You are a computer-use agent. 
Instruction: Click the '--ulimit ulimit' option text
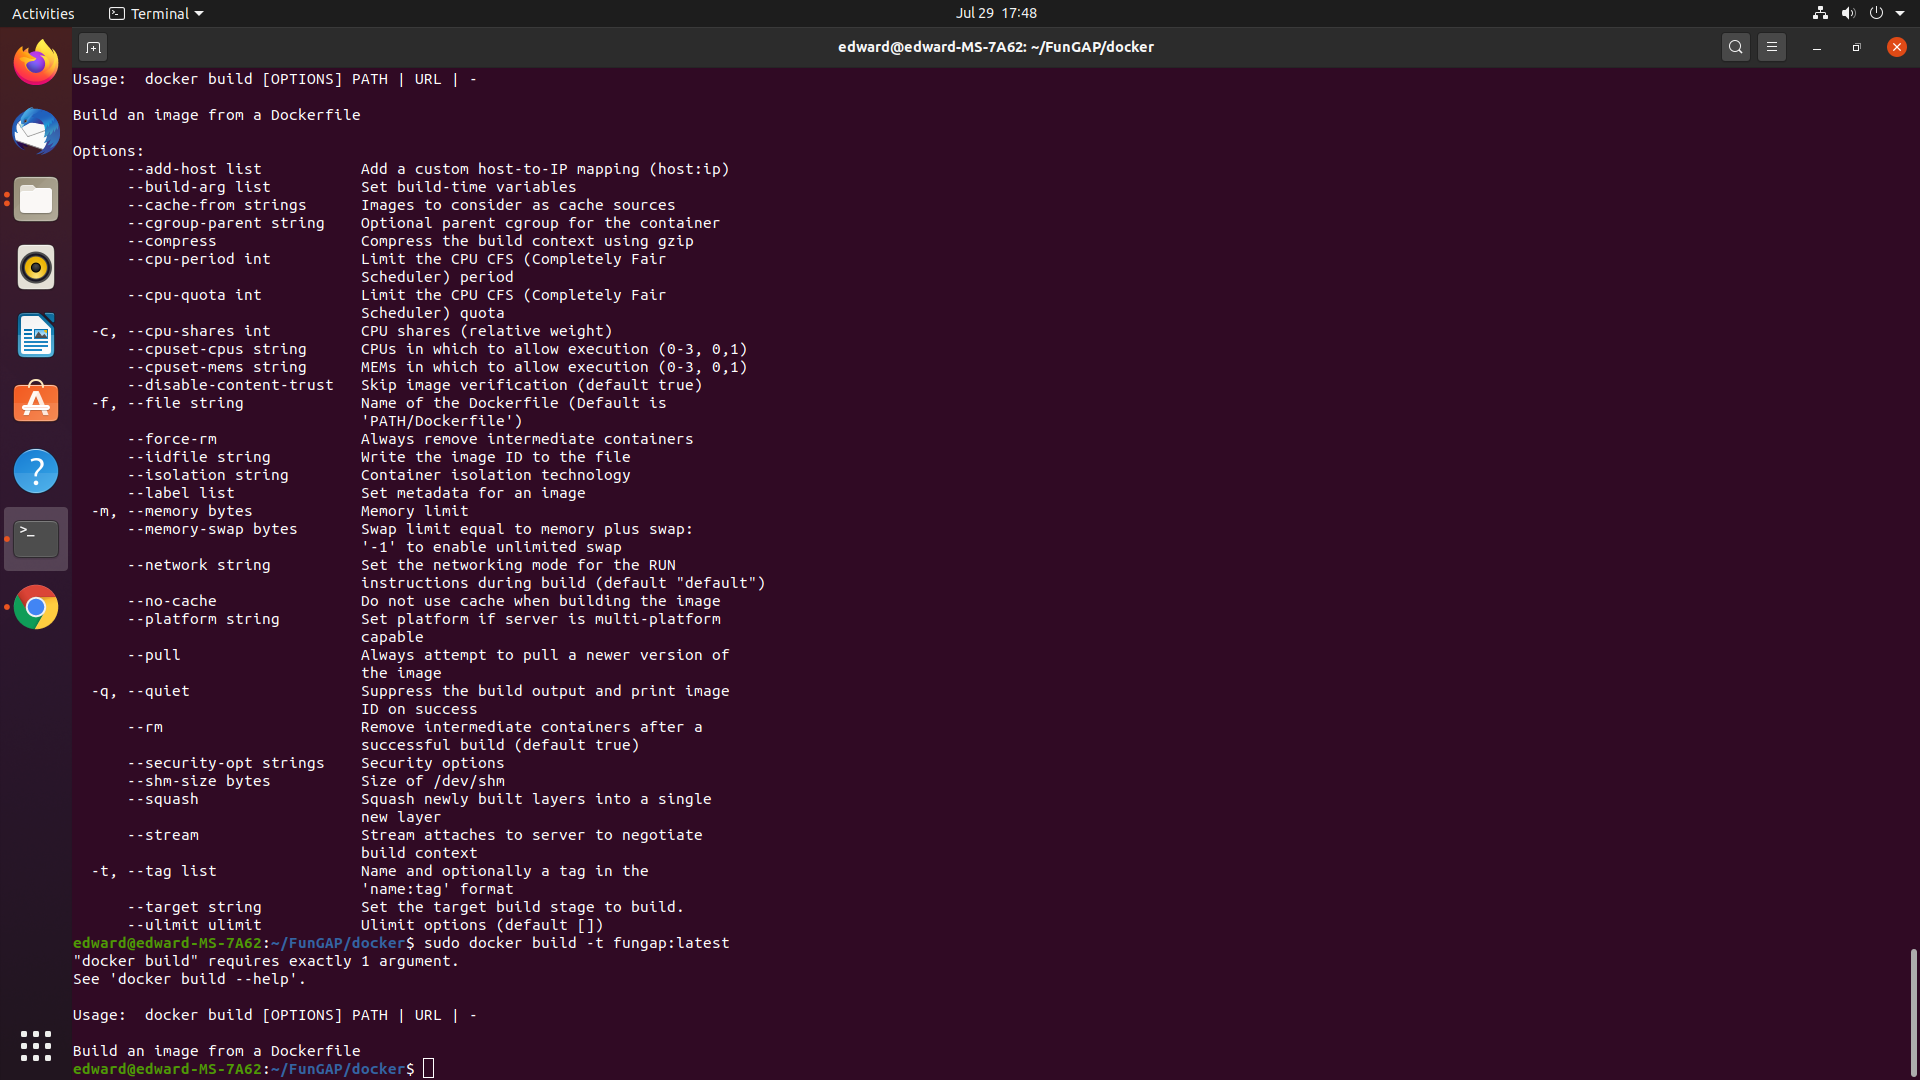click(194, 925)
